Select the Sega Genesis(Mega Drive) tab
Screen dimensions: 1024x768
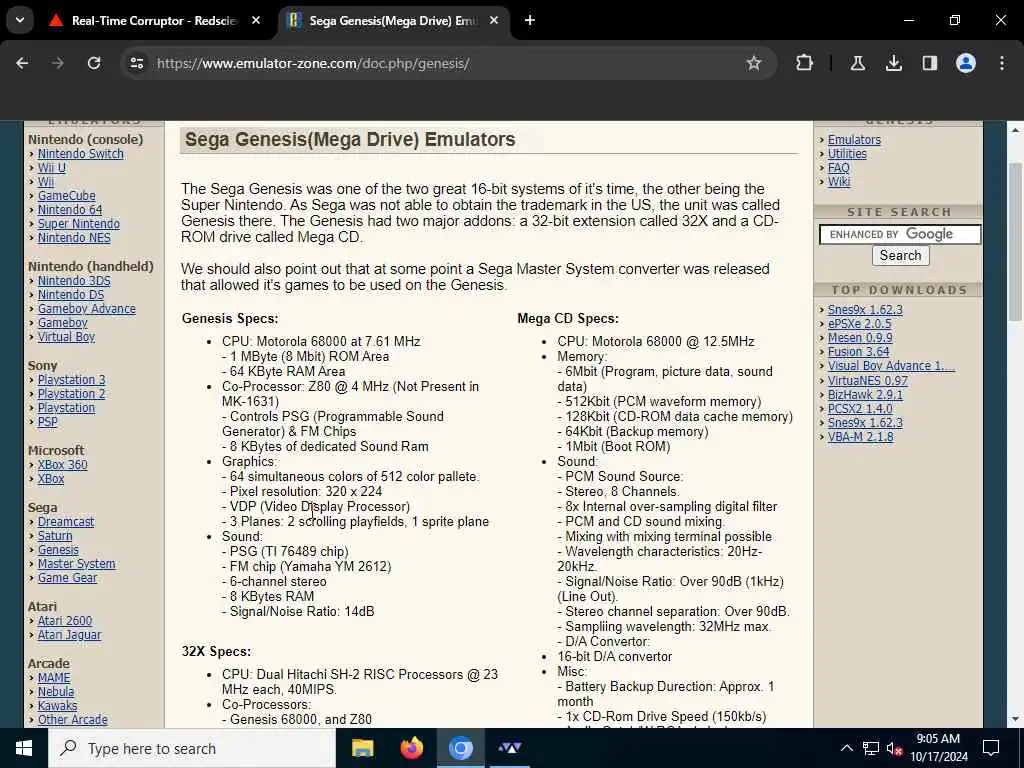tap(394, 20)
